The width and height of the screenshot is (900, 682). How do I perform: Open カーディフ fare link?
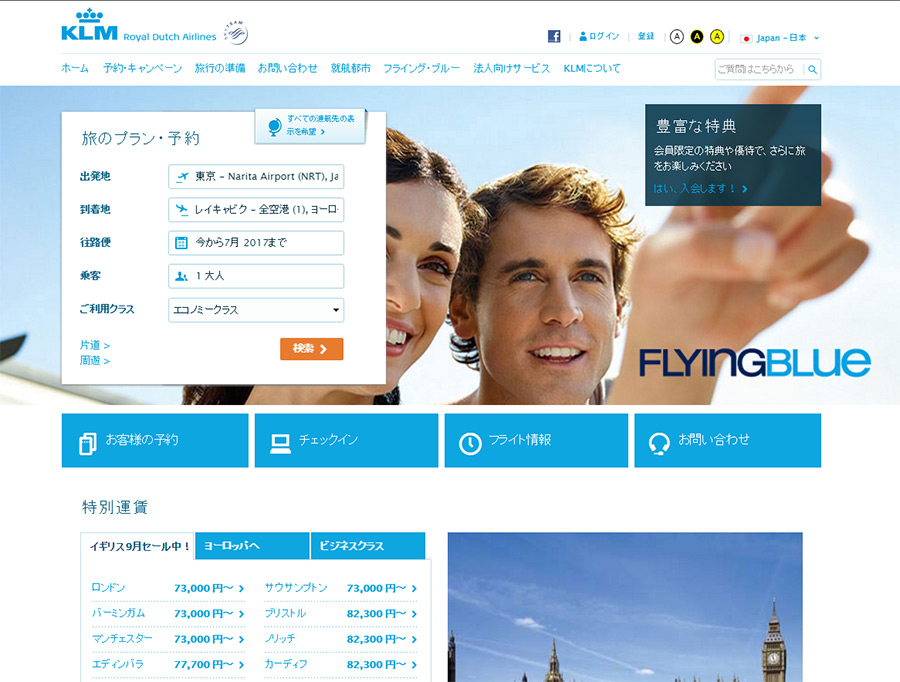[x=340, y=664]
